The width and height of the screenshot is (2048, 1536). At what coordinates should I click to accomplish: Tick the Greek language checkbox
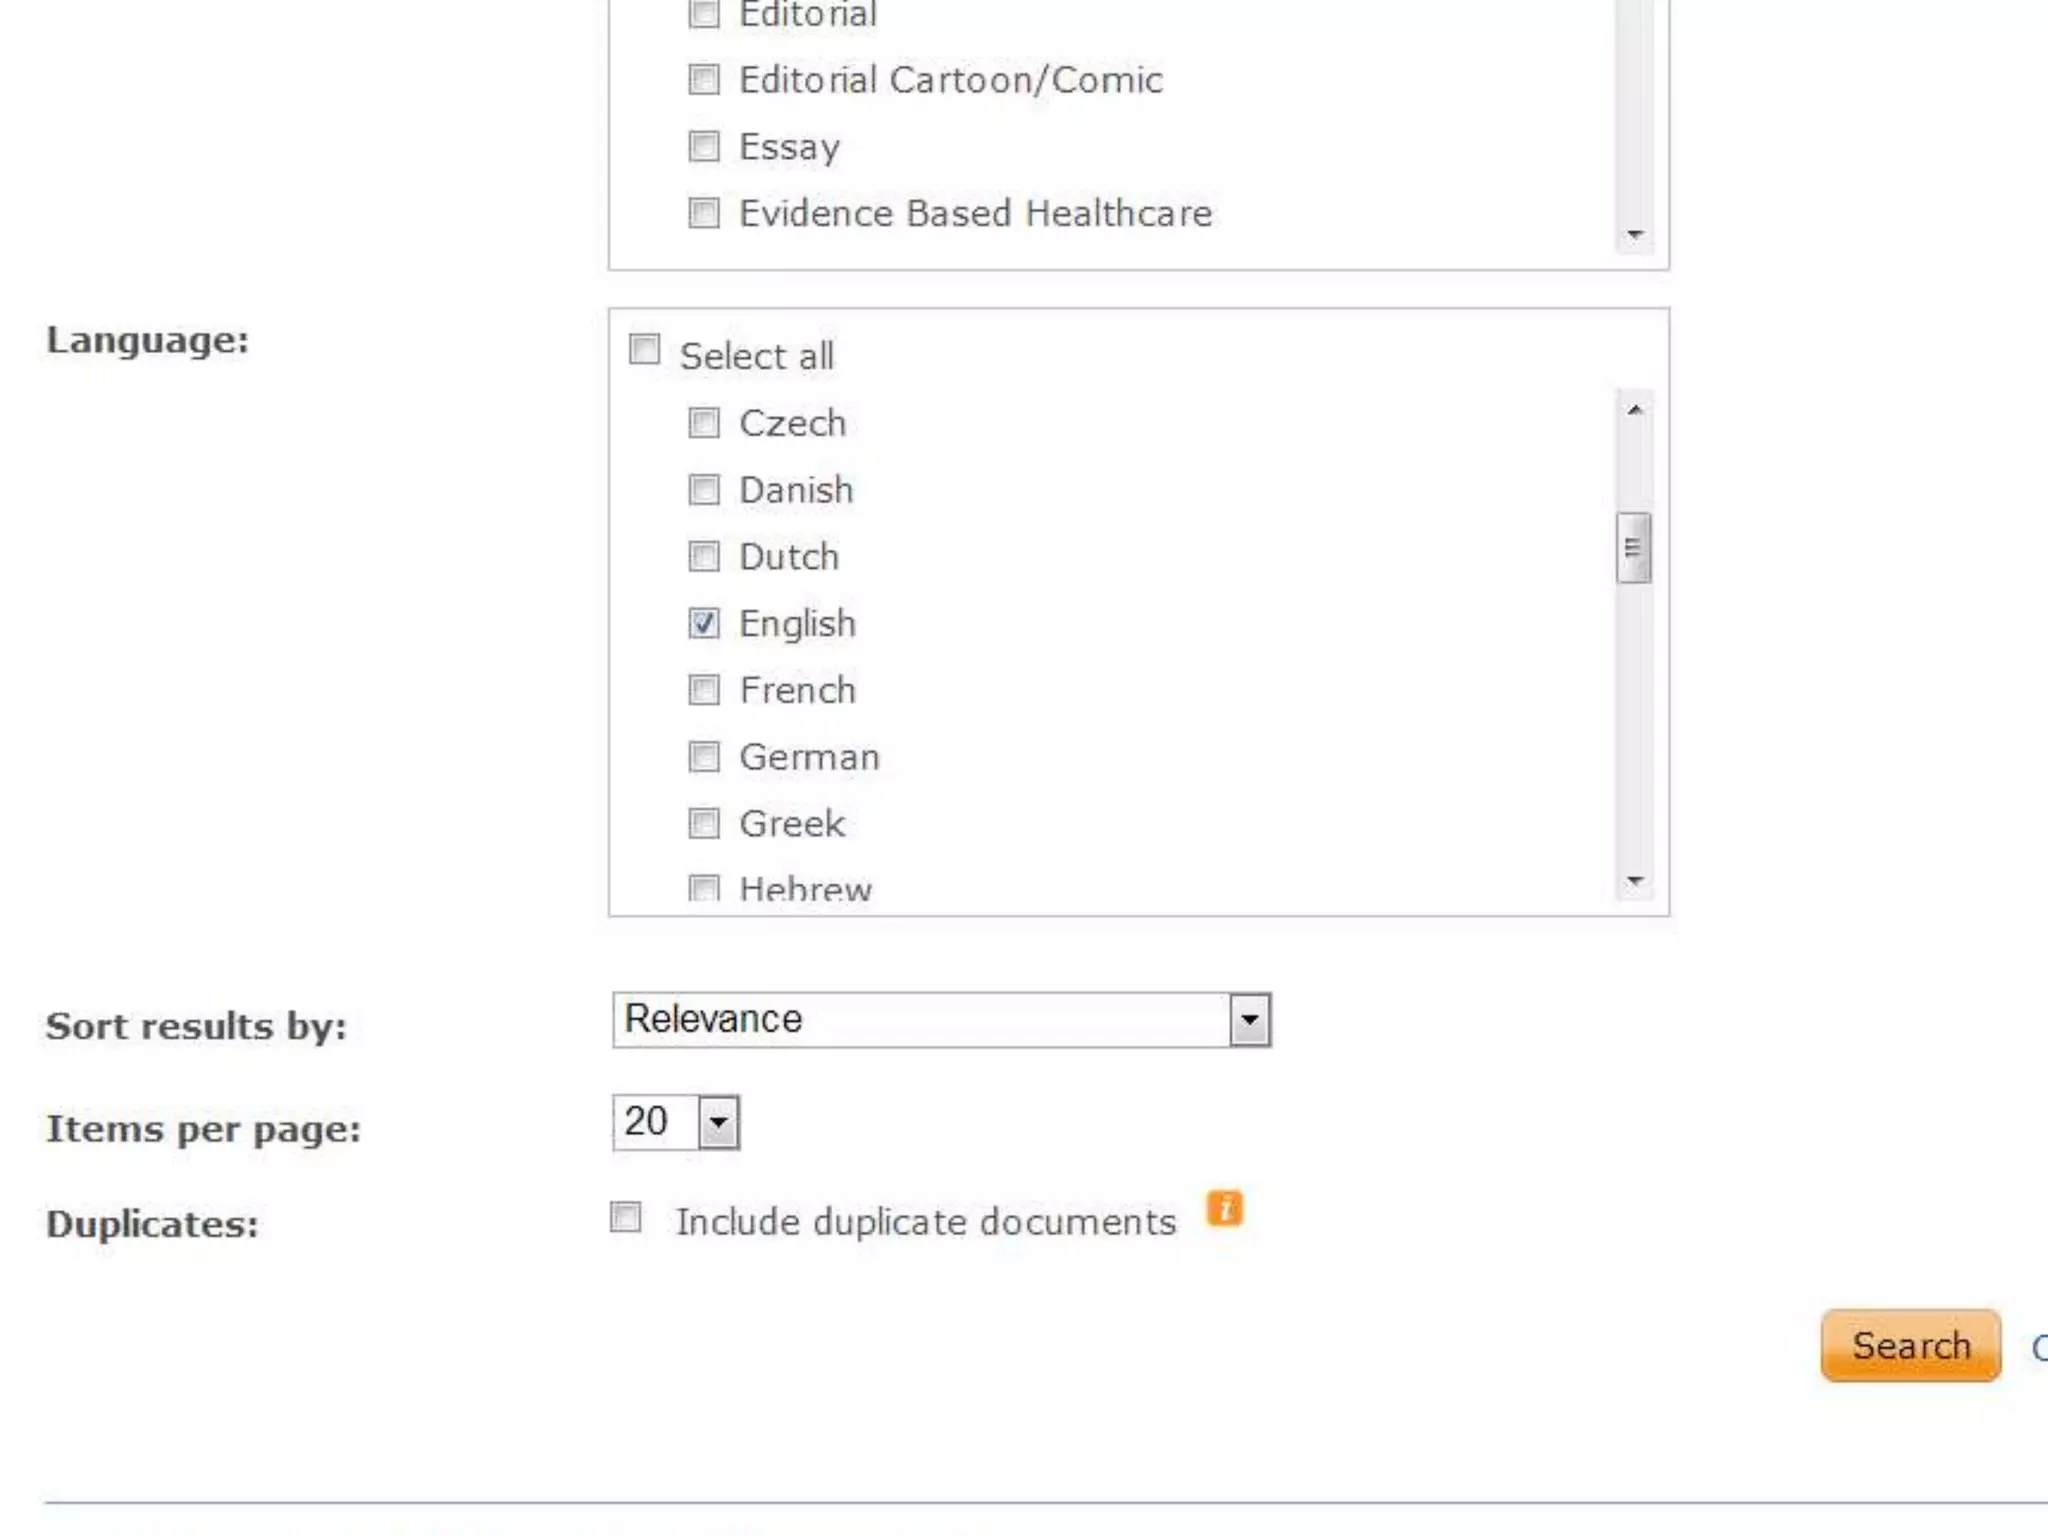[x=704, y=824]
